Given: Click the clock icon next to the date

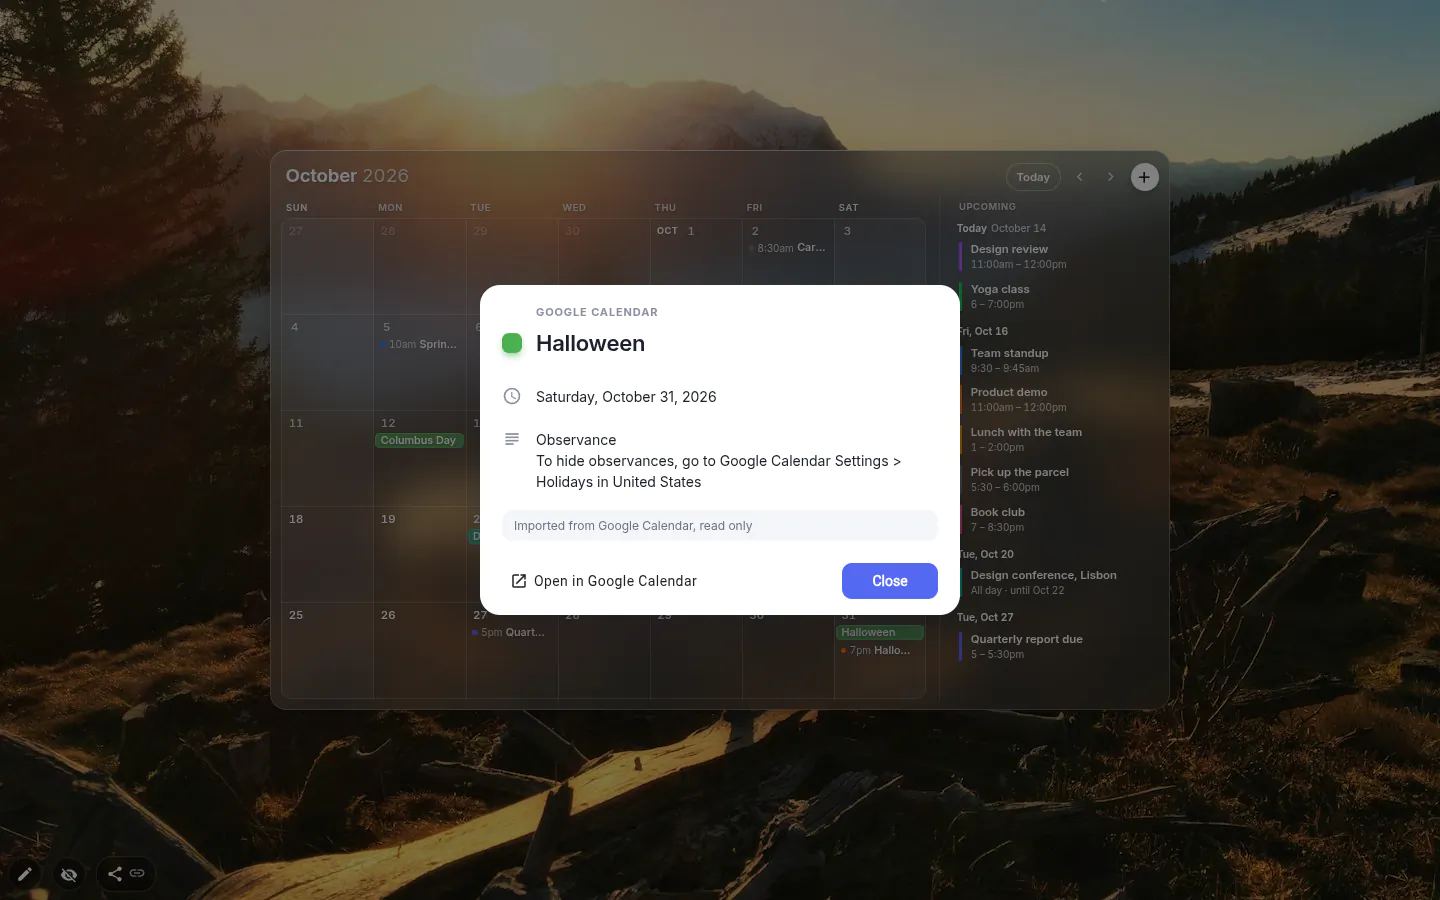Looking at the screenshot, I should [512, 396].
